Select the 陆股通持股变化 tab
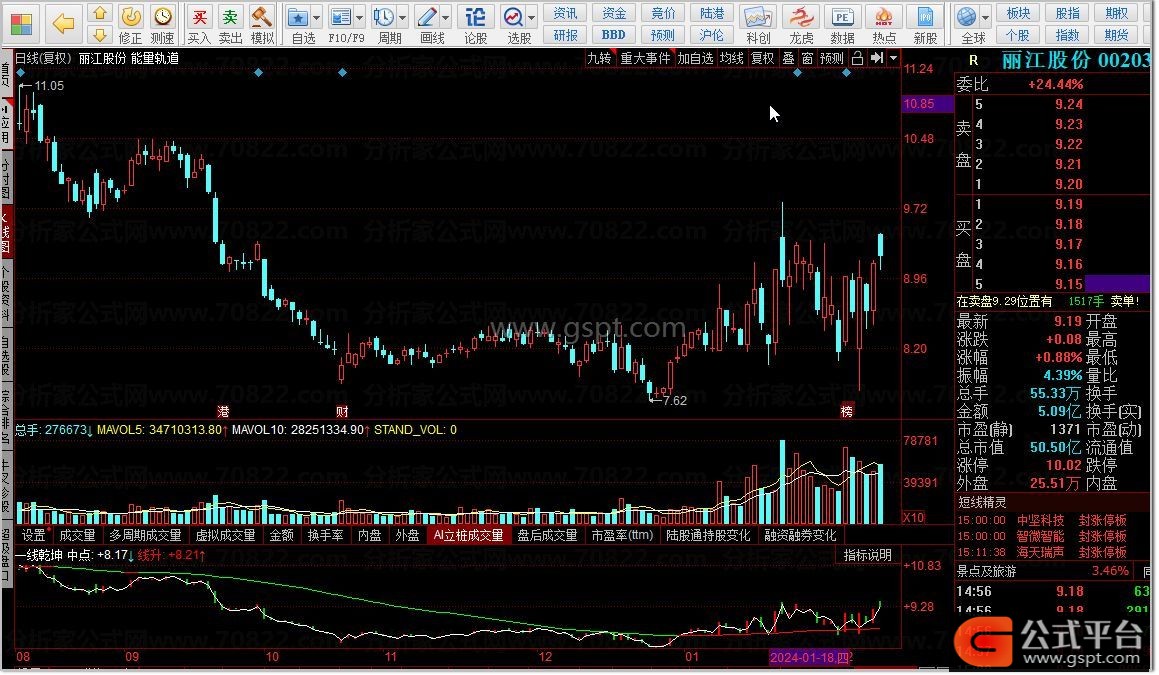Viewport: 1159px width, 675px height. (707, 535)
